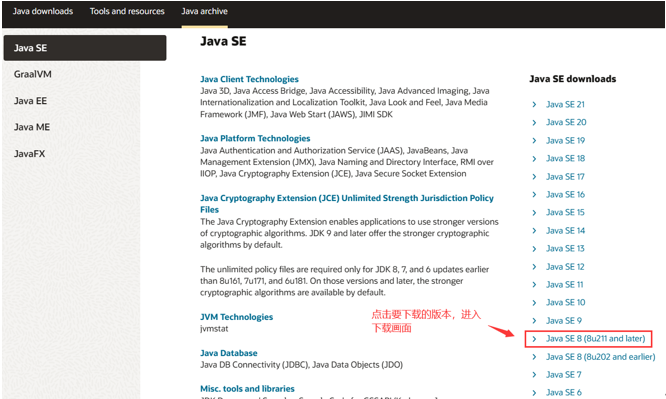Select GraalVM in the sidebar
Screen dimensions: 666x399
[33, 74]
